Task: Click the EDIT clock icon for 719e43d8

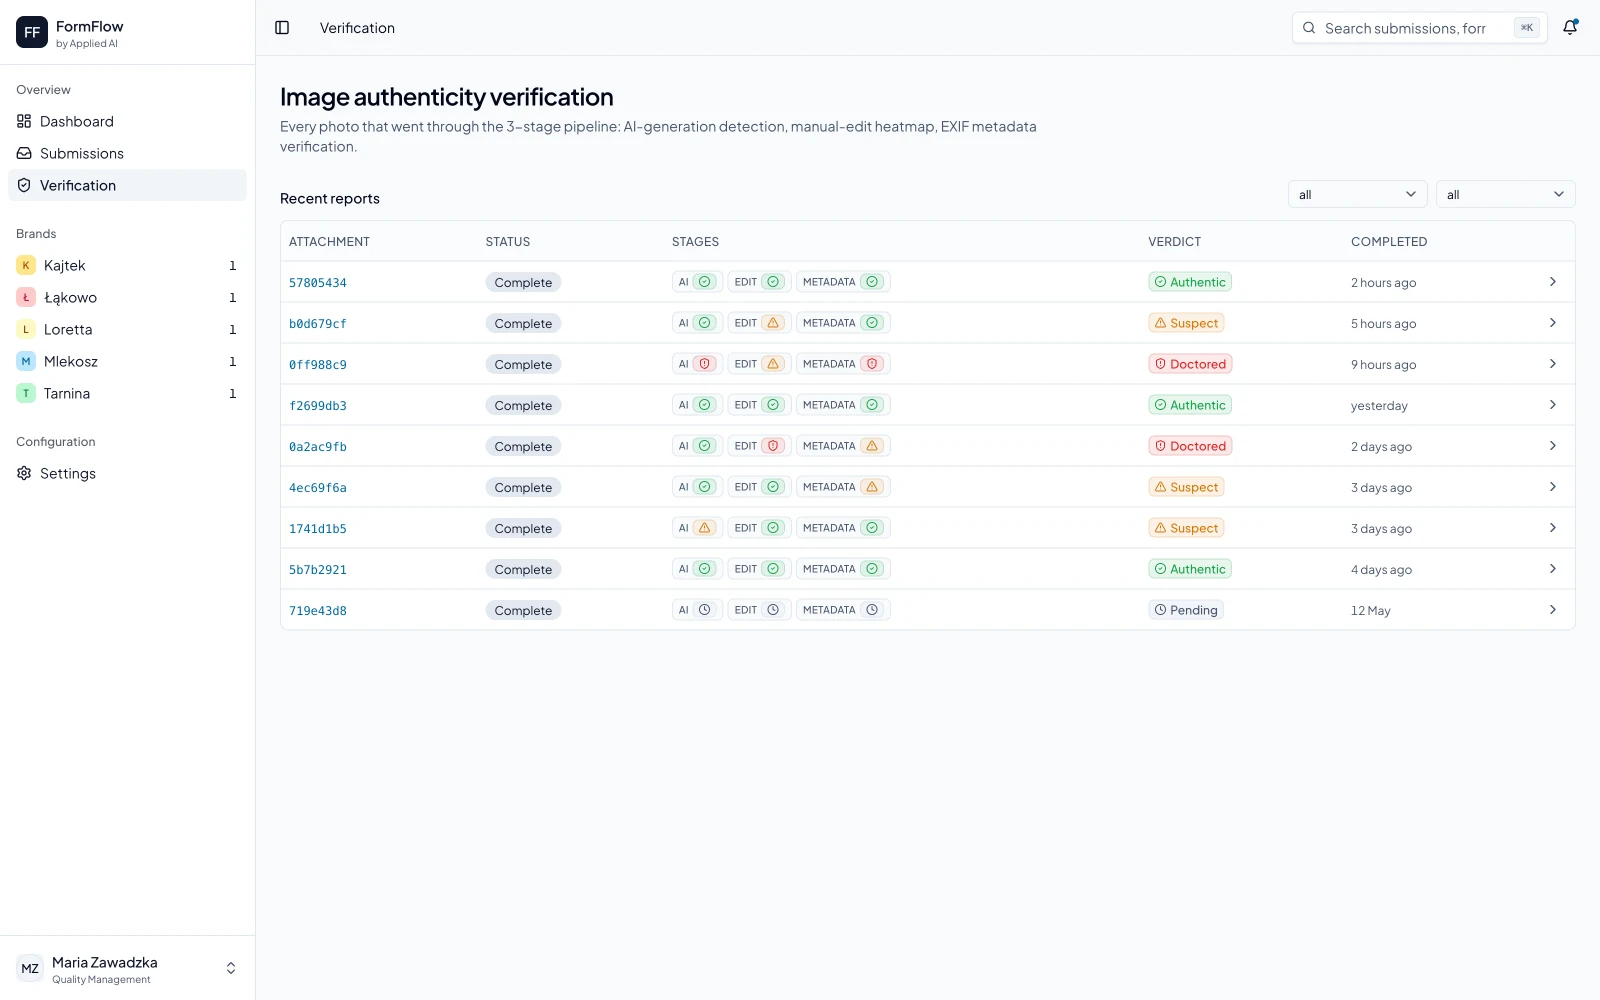Action: coord(773,610)
